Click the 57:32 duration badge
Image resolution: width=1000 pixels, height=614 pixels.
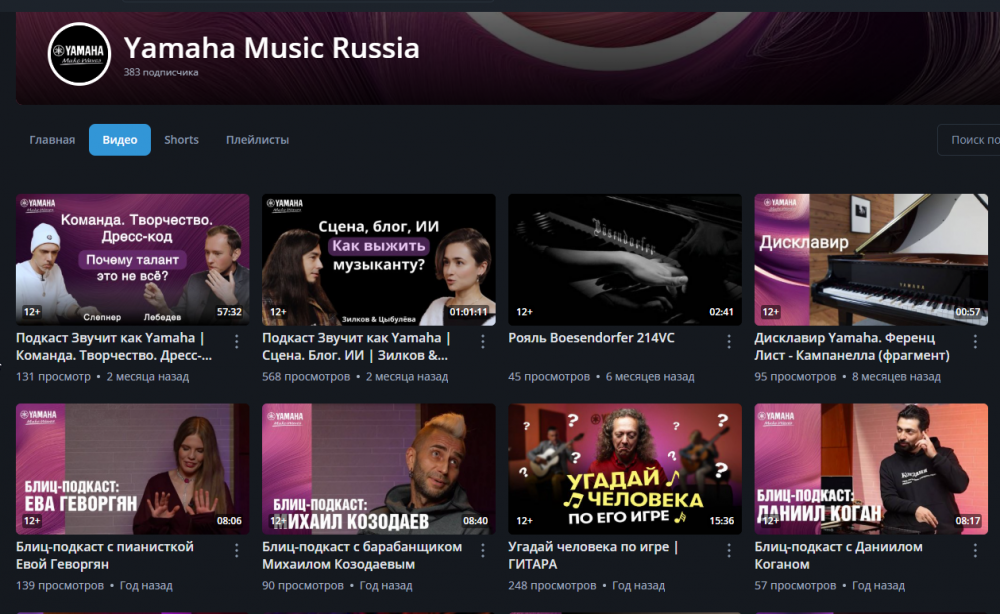coord(229,312)
